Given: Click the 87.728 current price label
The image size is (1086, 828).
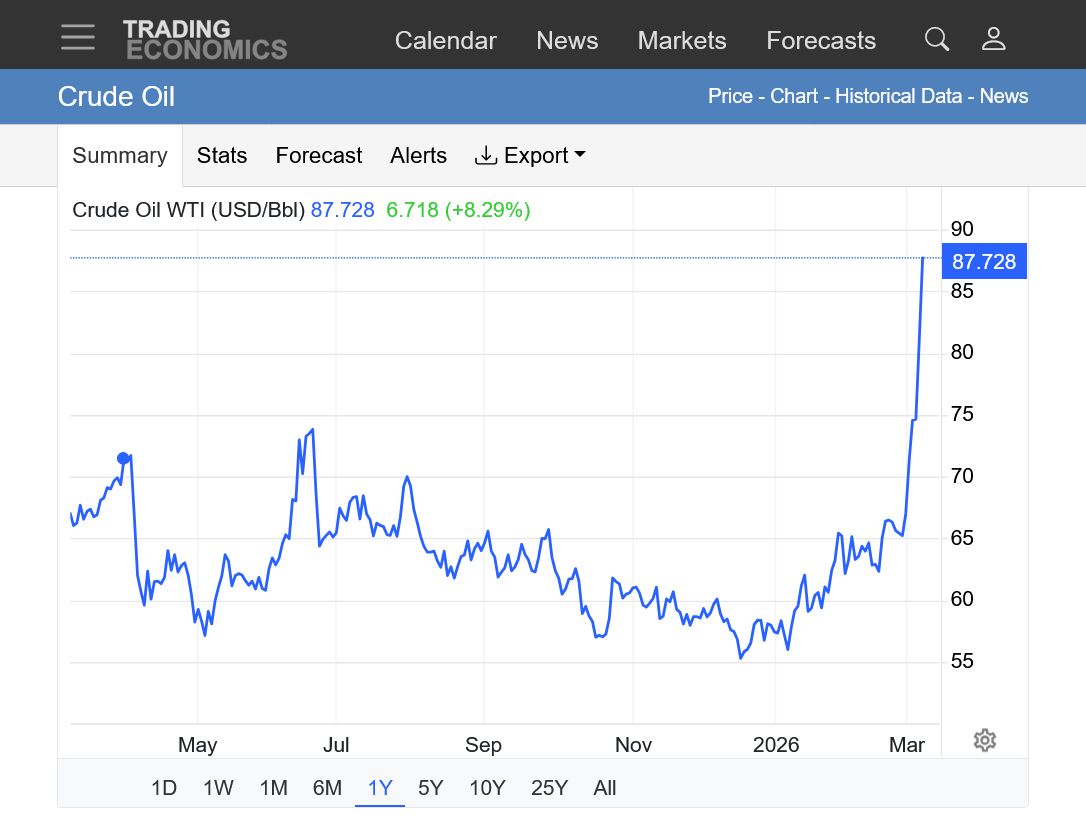Looking at the screenshot, I should [x=984, y=262].
